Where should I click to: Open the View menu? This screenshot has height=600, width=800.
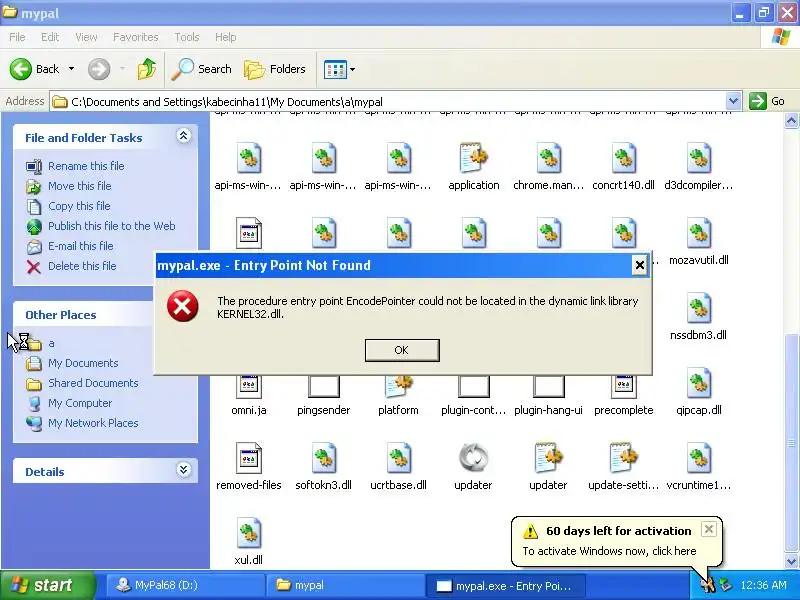point(86,37)
